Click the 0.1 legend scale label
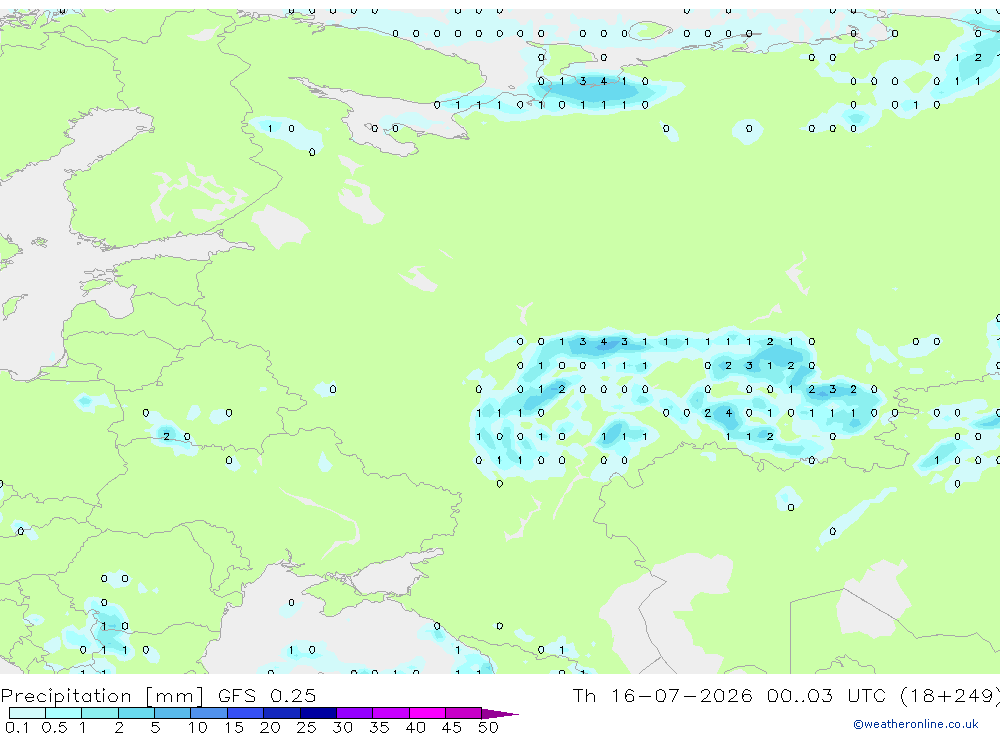1000x733 pixels. tap(17, 727)
